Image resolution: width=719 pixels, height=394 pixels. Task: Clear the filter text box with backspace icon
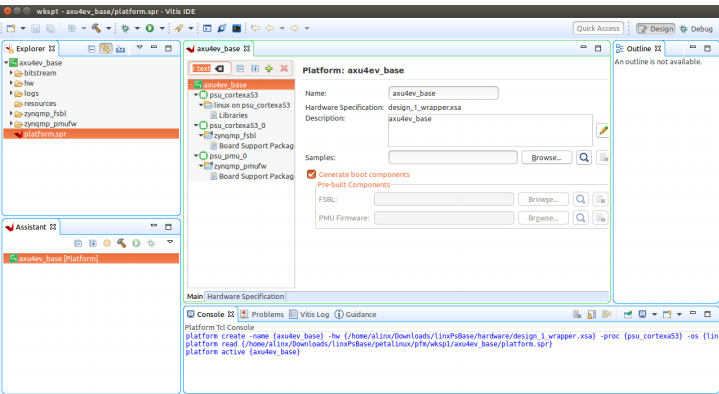220,68
